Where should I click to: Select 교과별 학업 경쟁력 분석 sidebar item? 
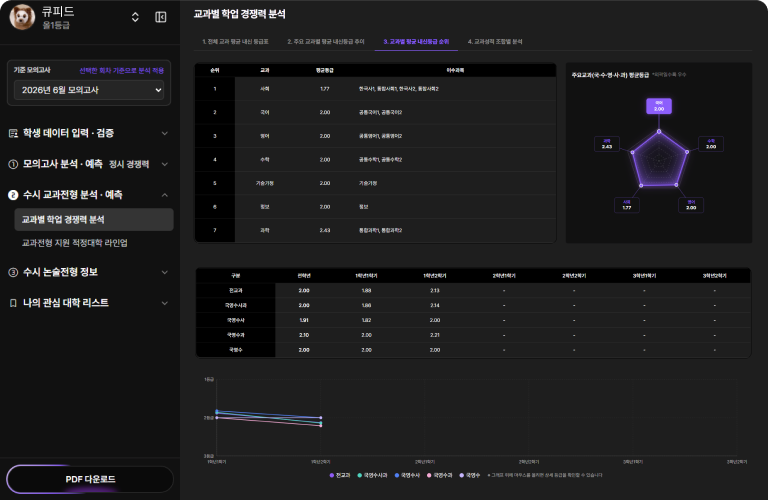94,219
